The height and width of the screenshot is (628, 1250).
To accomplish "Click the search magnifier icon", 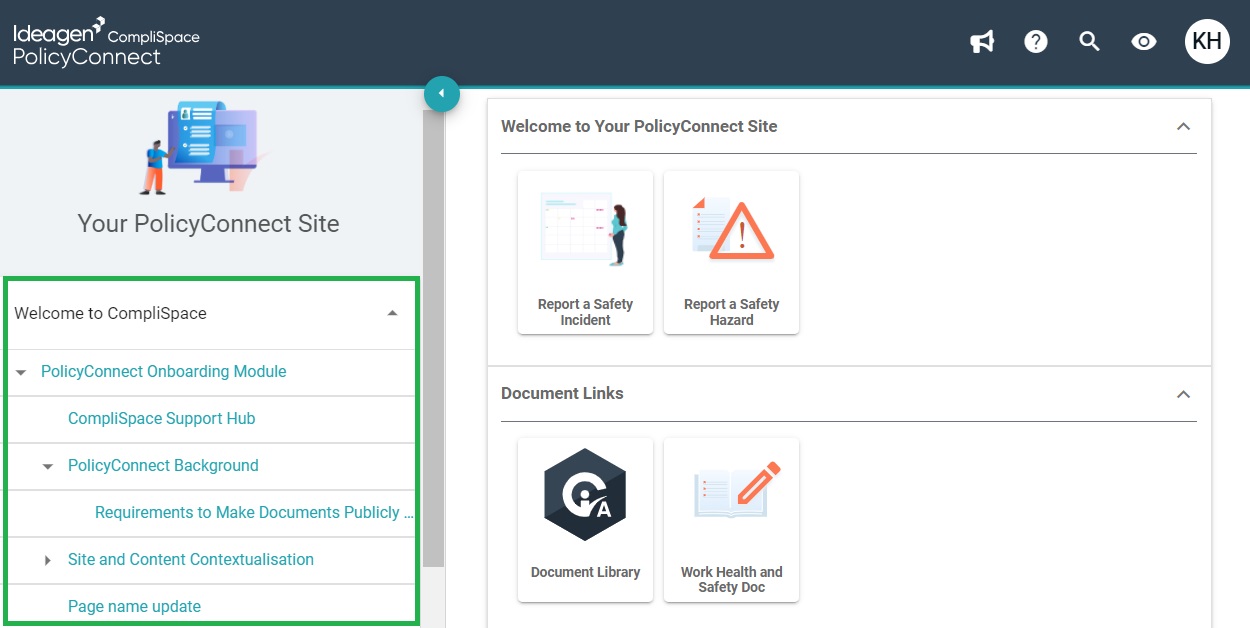I will [1090, 41].
